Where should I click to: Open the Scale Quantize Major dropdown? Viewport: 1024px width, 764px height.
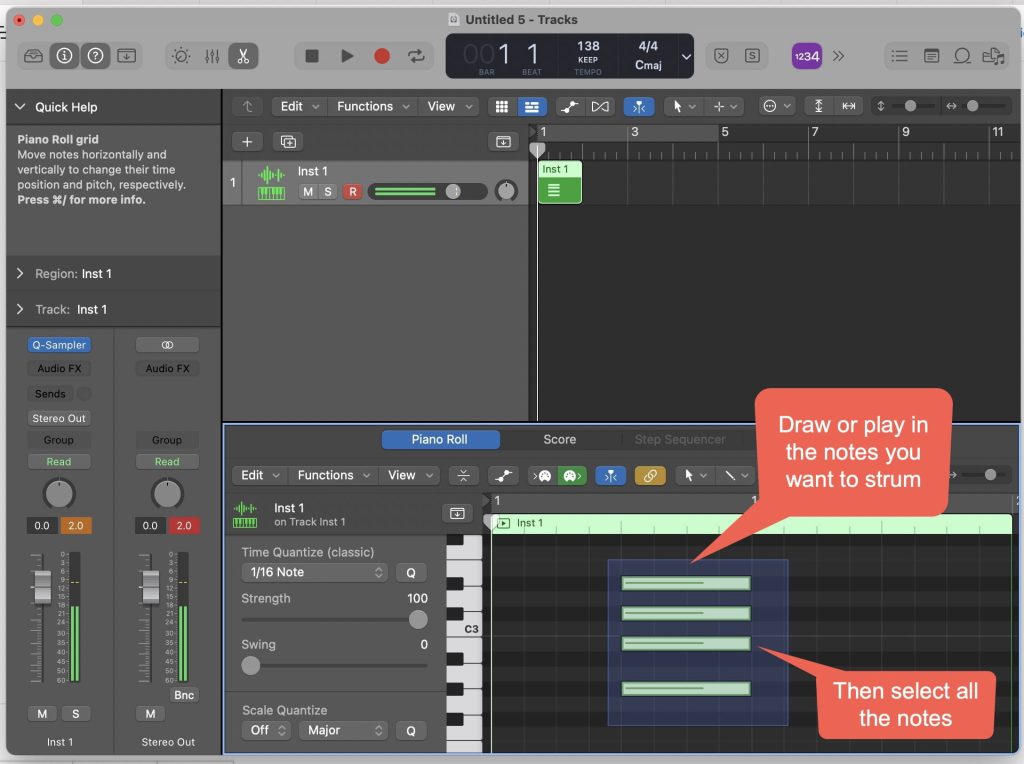[342, 730]
